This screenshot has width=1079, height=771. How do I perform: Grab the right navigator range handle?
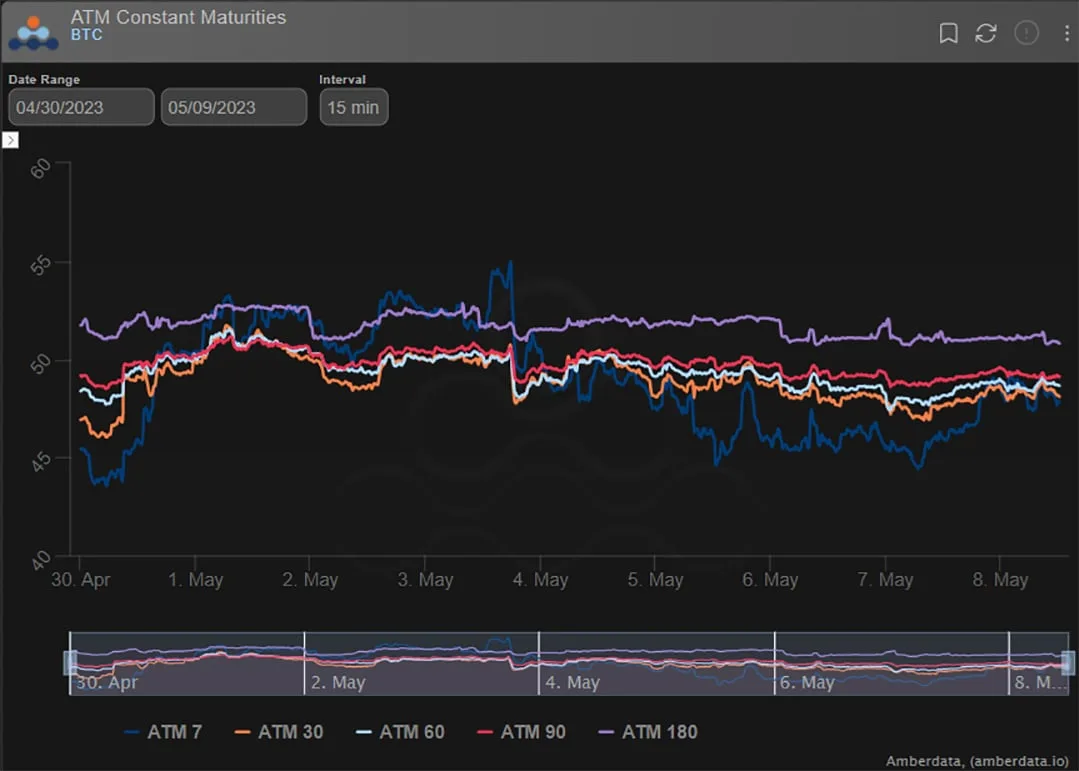(1068, 663)
